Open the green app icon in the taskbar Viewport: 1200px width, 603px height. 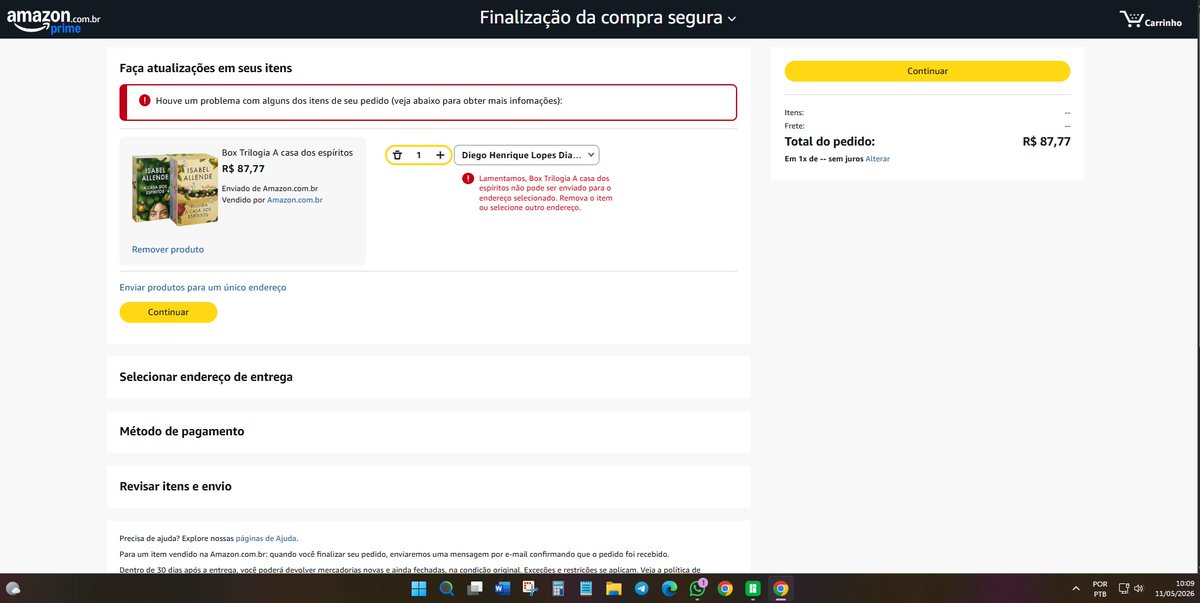(752, 588)
